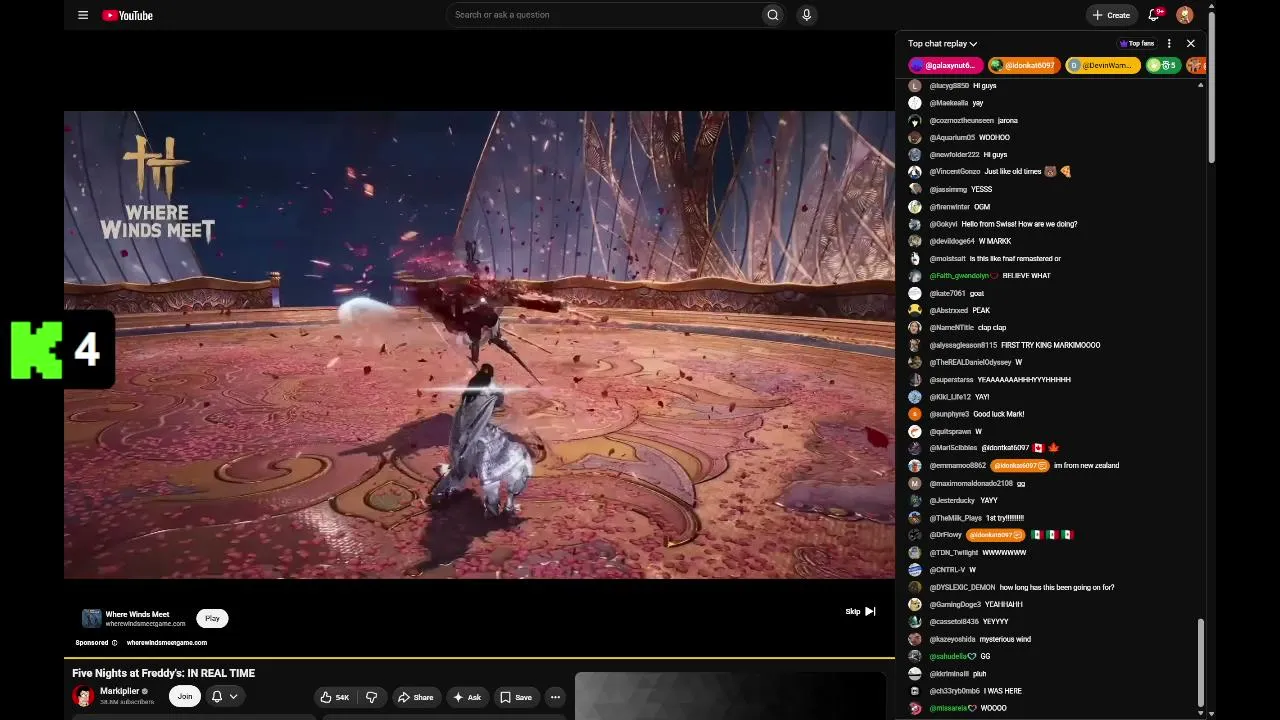Open @sunphyre3's orange avatar in chat

[914, 414]
